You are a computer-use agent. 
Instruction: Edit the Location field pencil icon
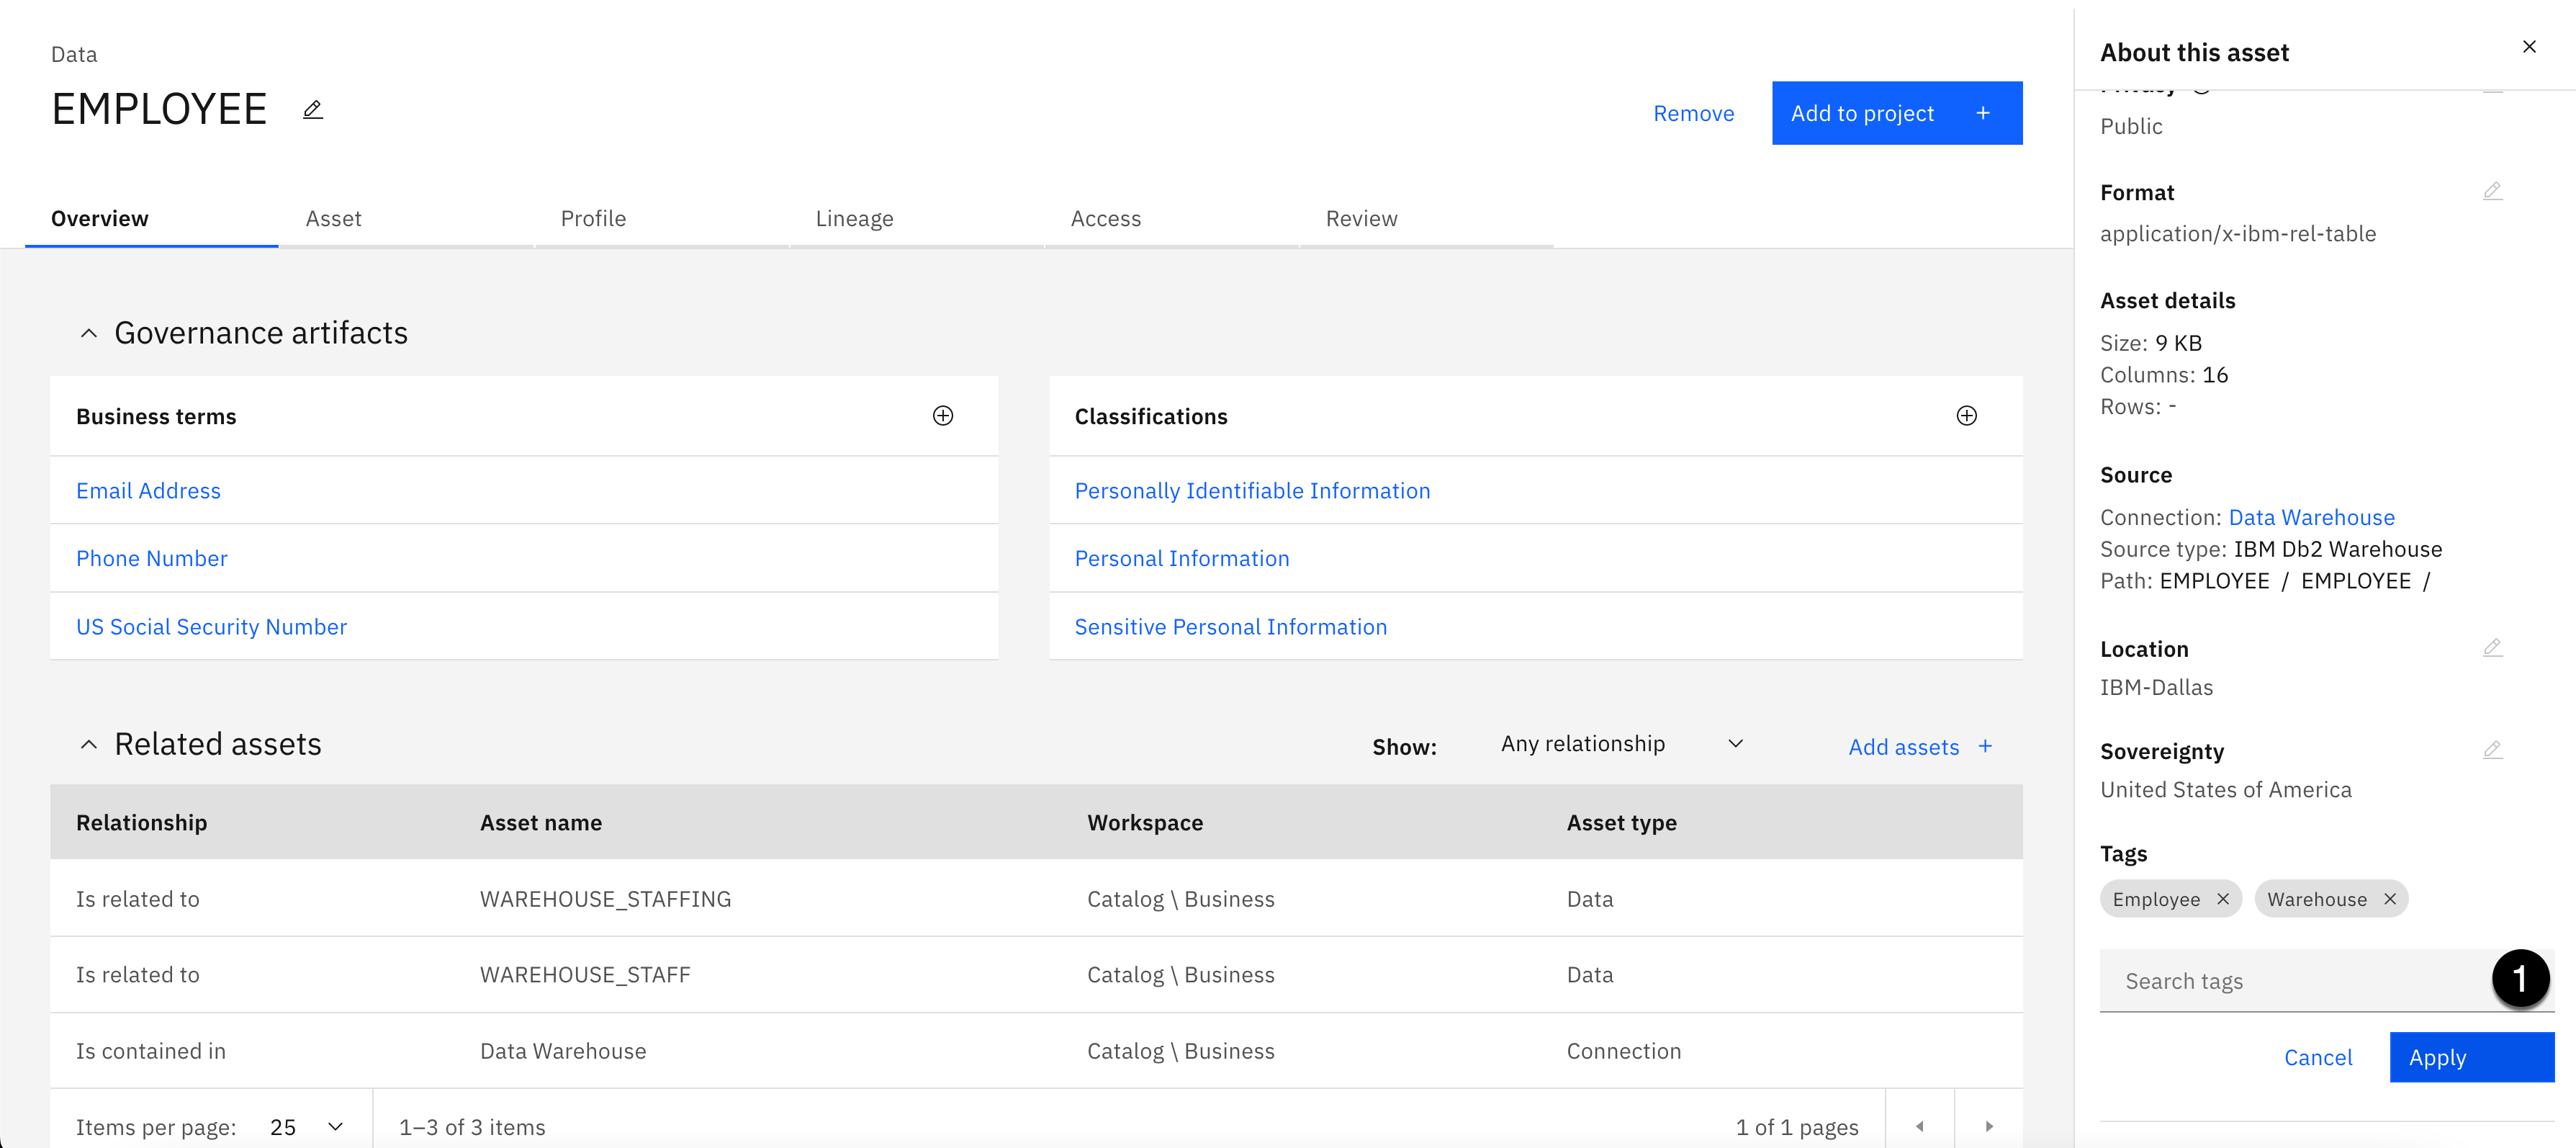2492,648
